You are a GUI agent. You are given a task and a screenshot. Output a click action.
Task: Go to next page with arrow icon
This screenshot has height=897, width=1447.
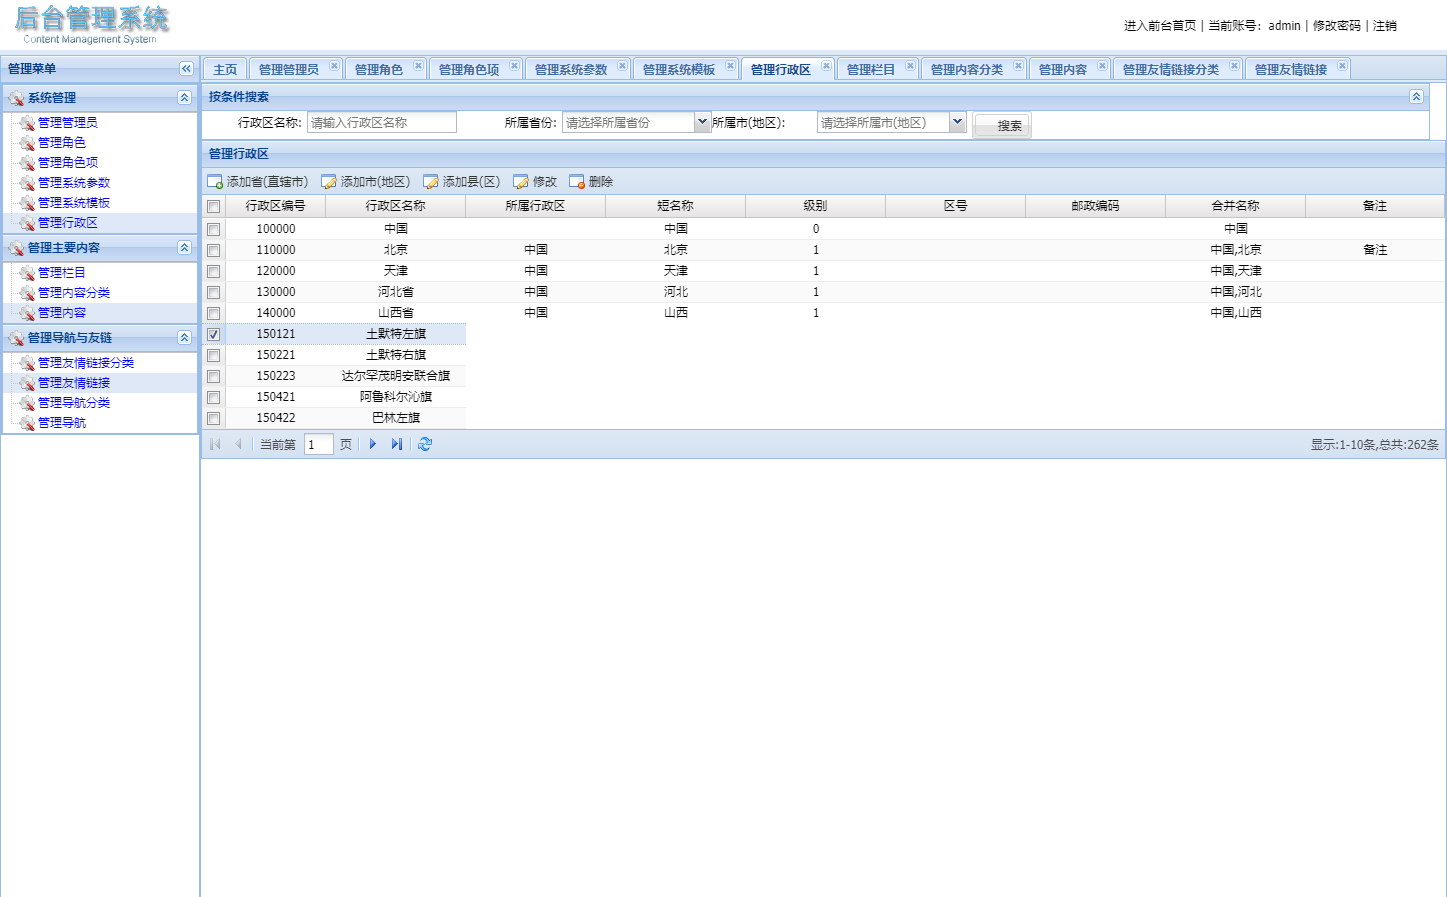pos(372,443)
